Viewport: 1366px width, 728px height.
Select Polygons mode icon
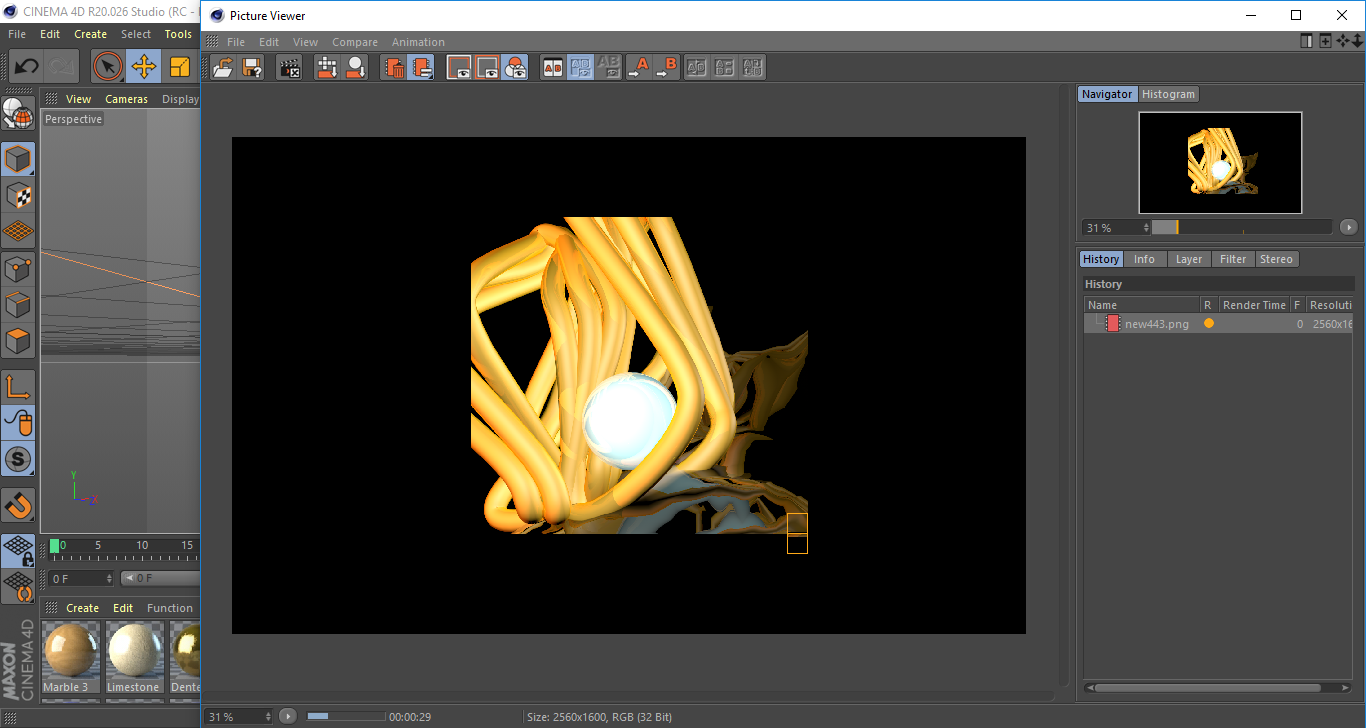coord(18,341)
